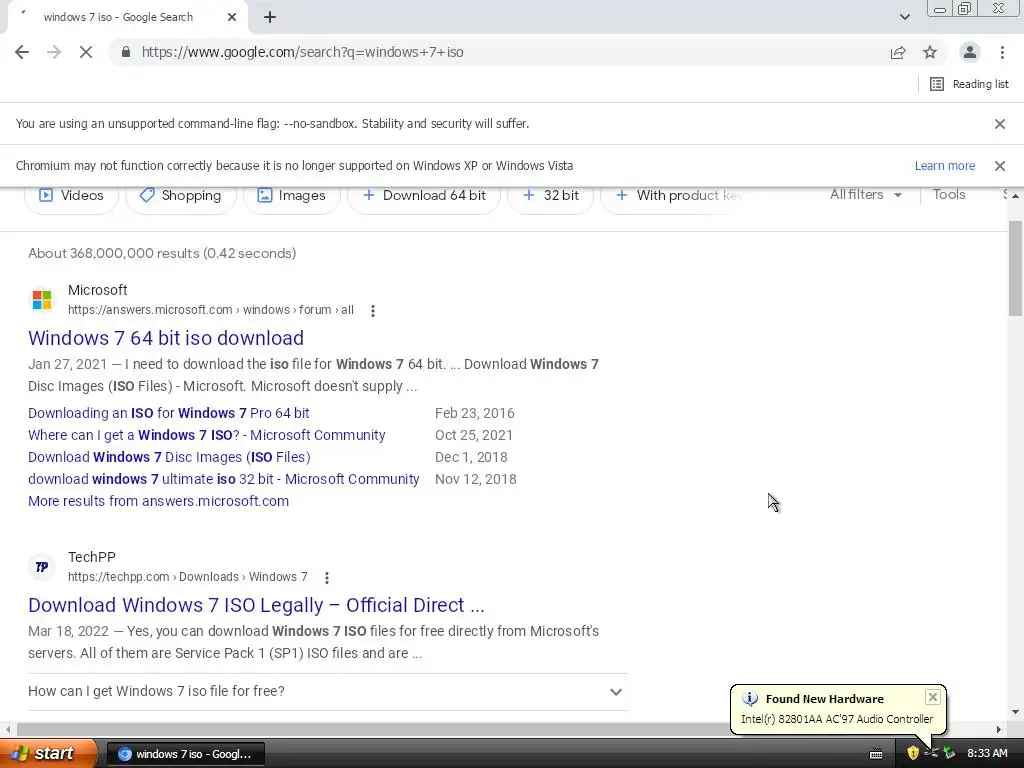This screenshot has width=1024, height=768.
Task: Click the scroll down arrow of vertical scrollbar
Action: pos(1015,712)
